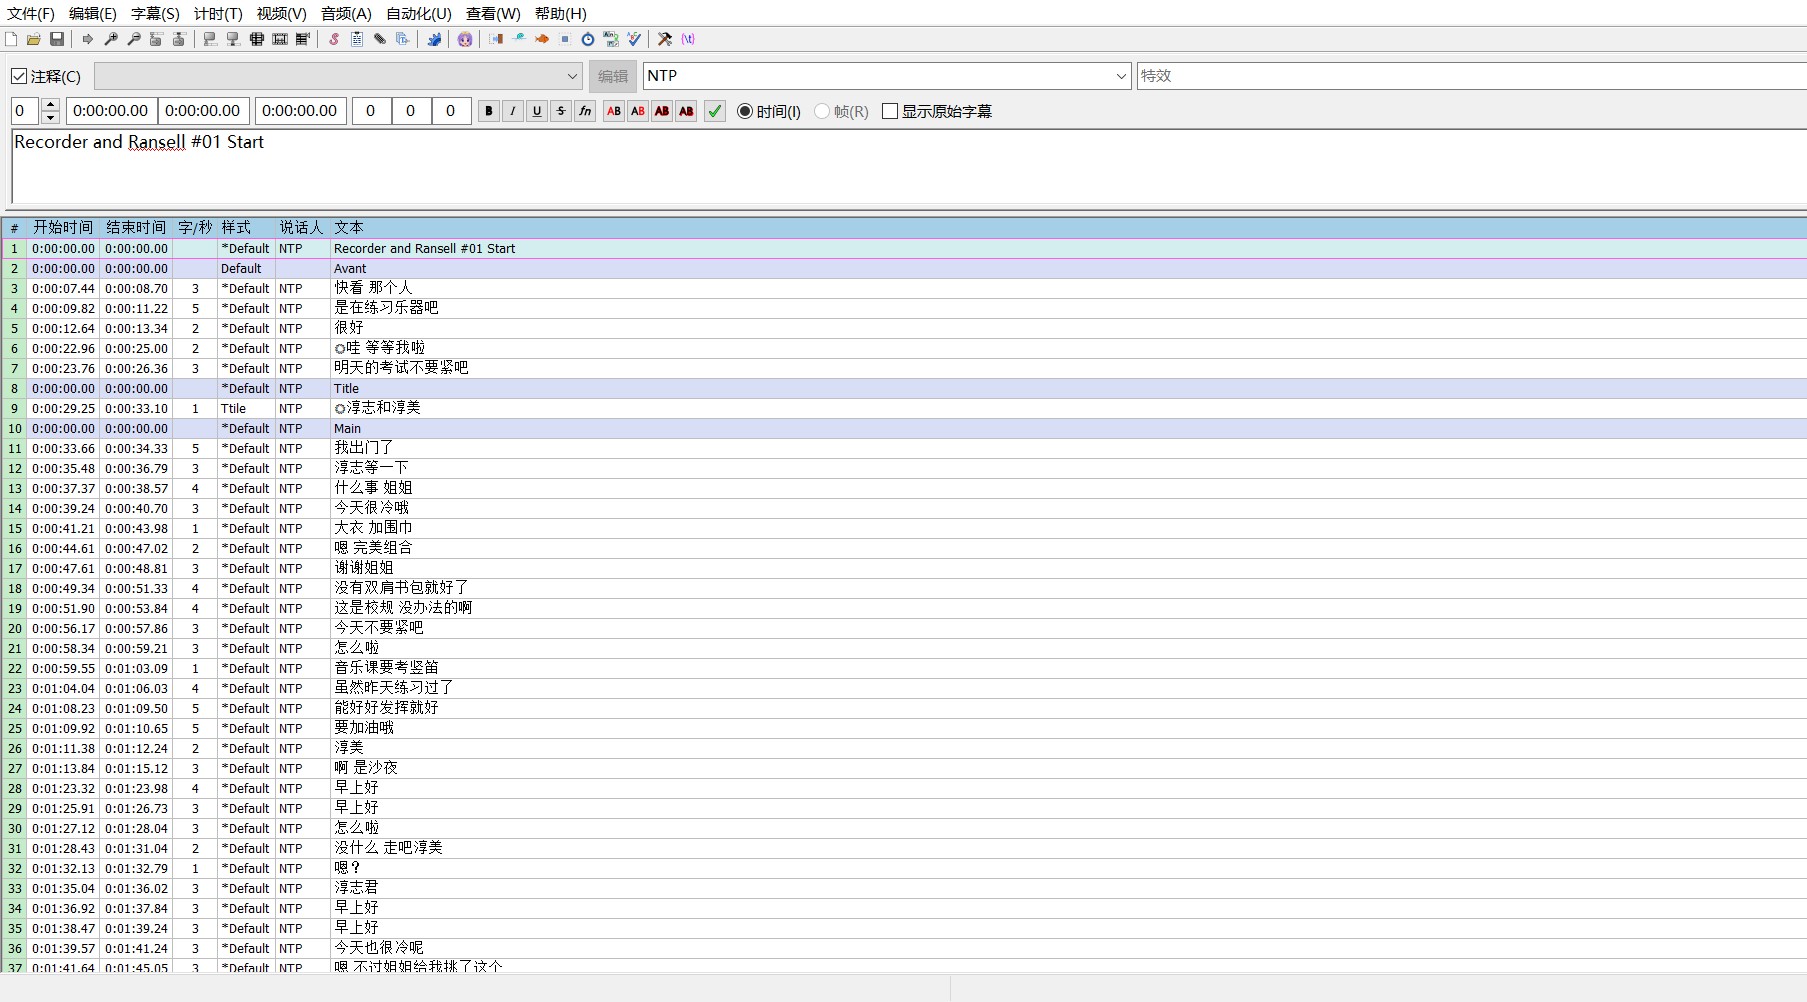
Task: Expand the NTP actor dropdown
Action: point(1121,76)
